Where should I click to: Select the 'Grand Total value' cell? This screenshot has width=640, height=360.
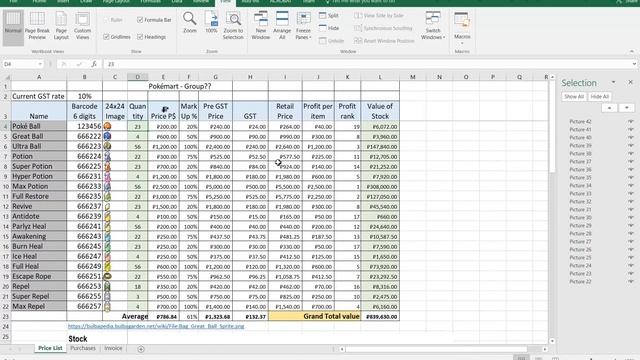[x=315, y=316]
